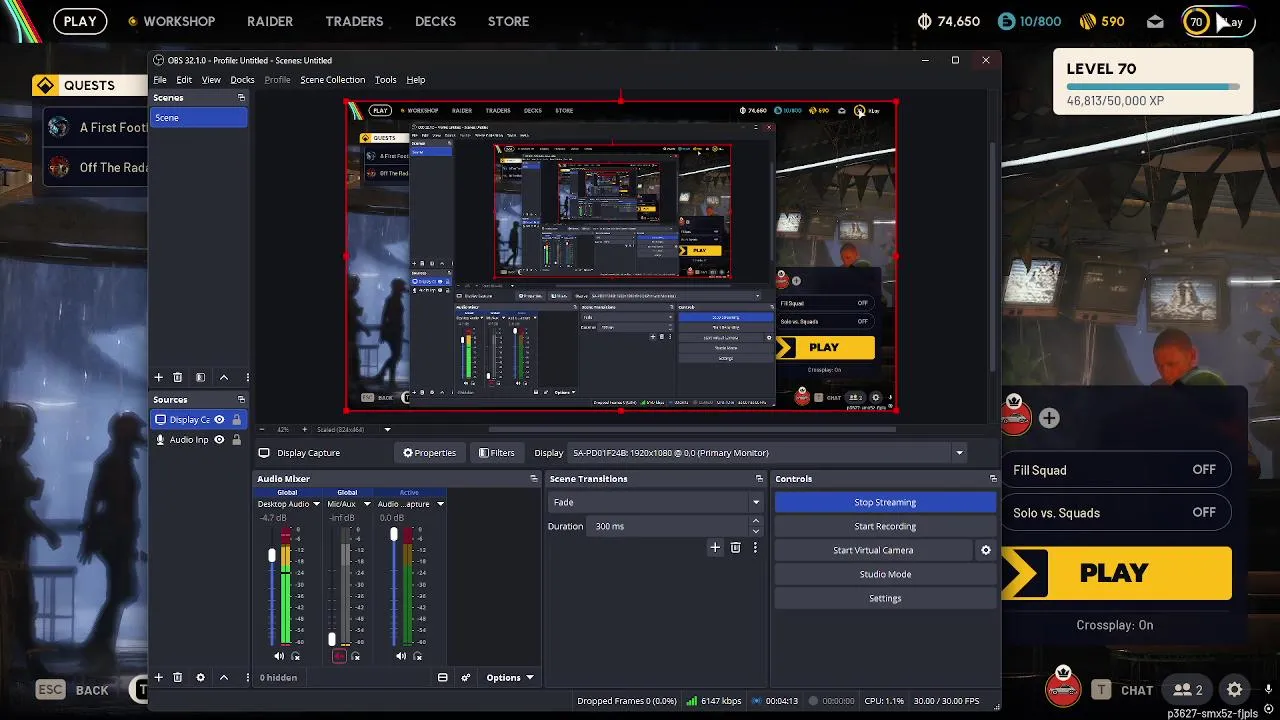Open the Edit menu
This screenshot has width=1280, height=720.
(184, 80)
